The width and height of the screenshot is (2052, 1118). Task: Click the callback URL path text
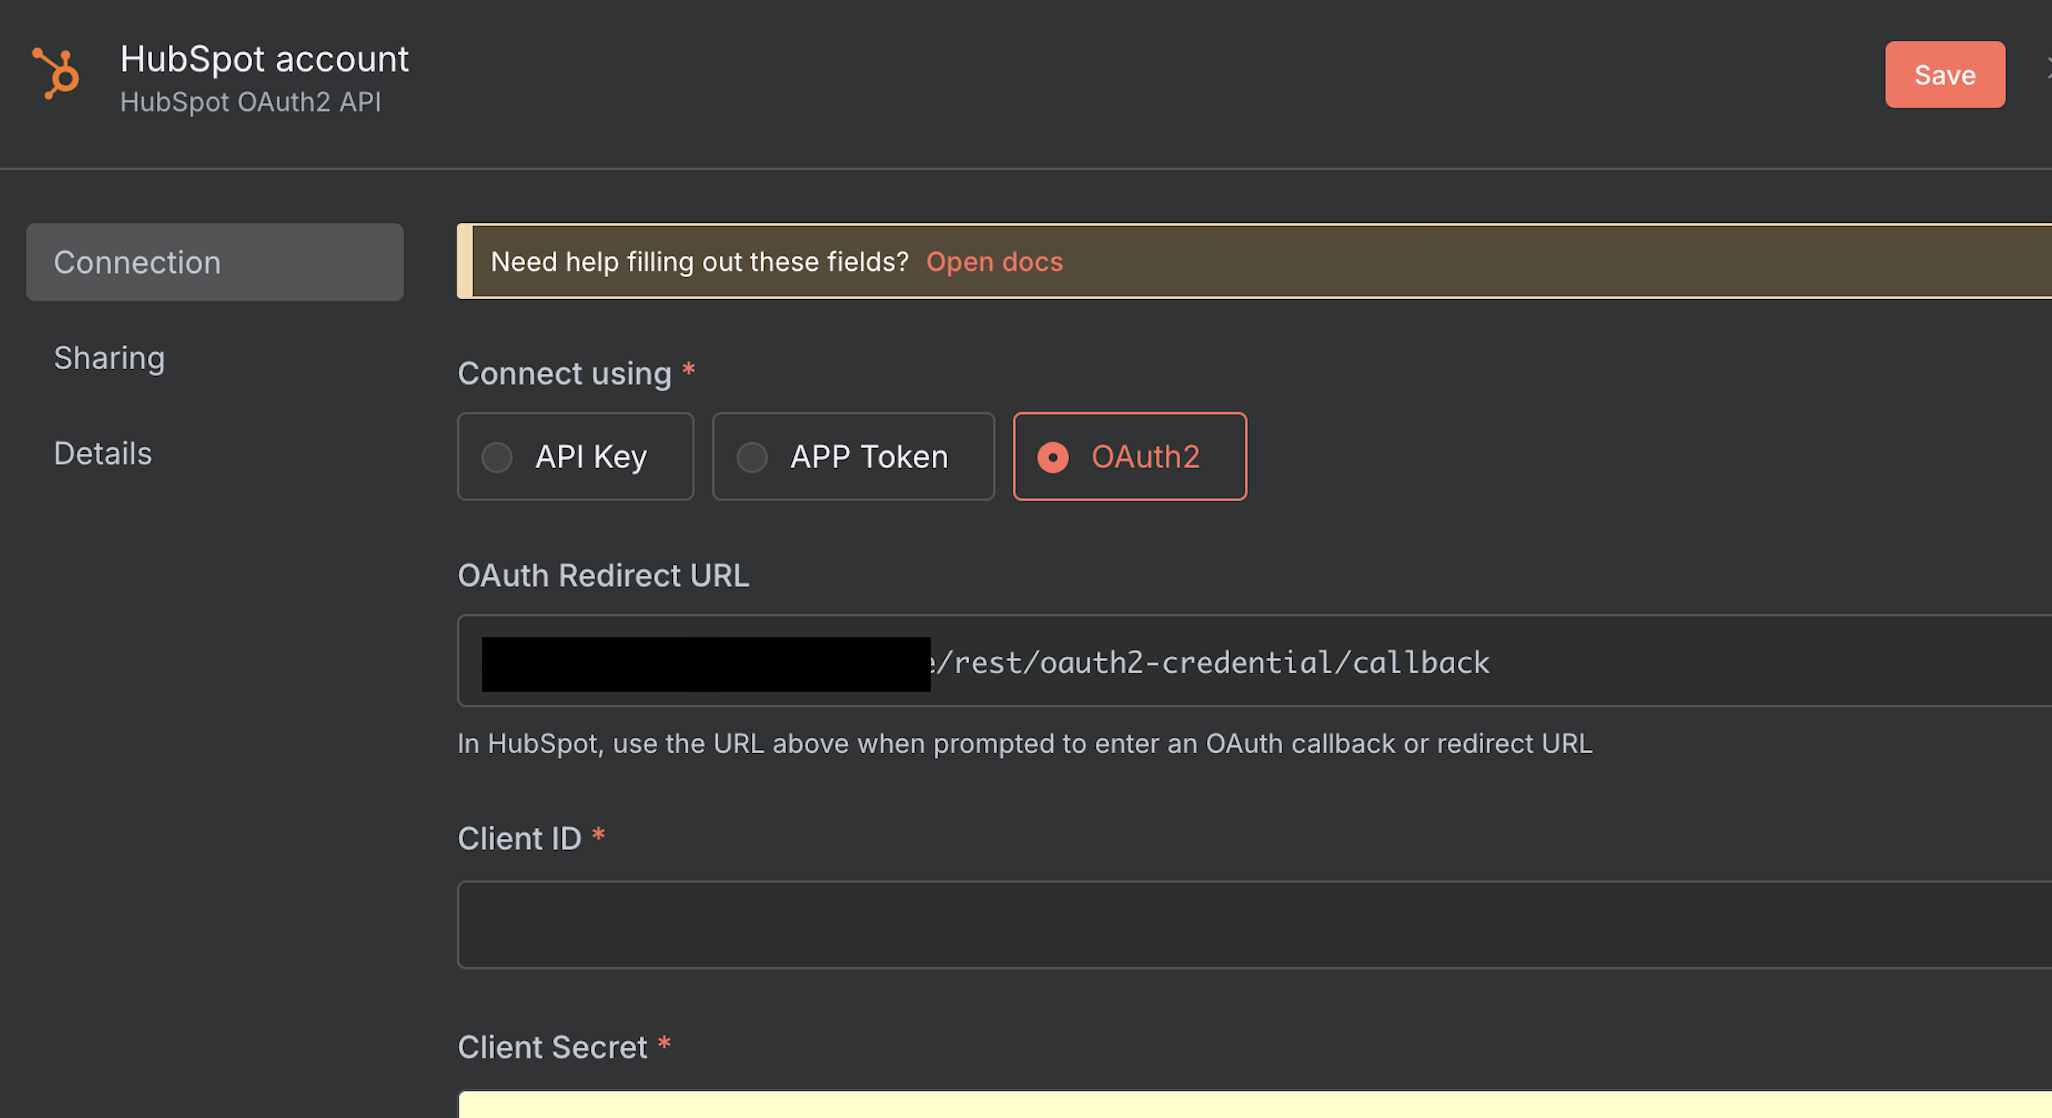pyautogui.click(x=1210, y=662)
